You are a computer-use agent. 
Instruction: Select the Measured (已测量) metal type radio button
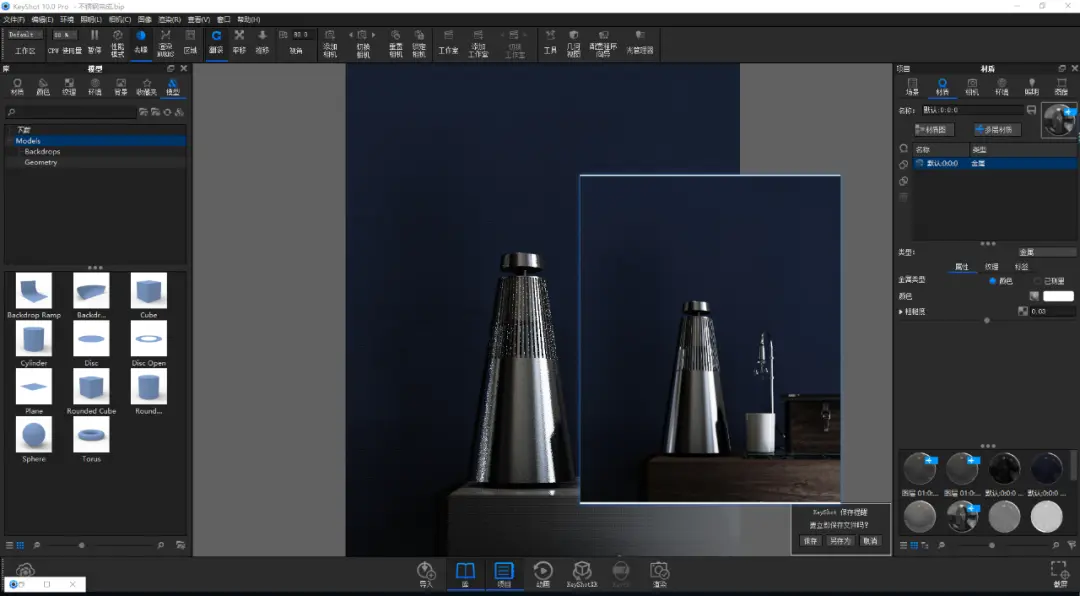pos(1036,281)
